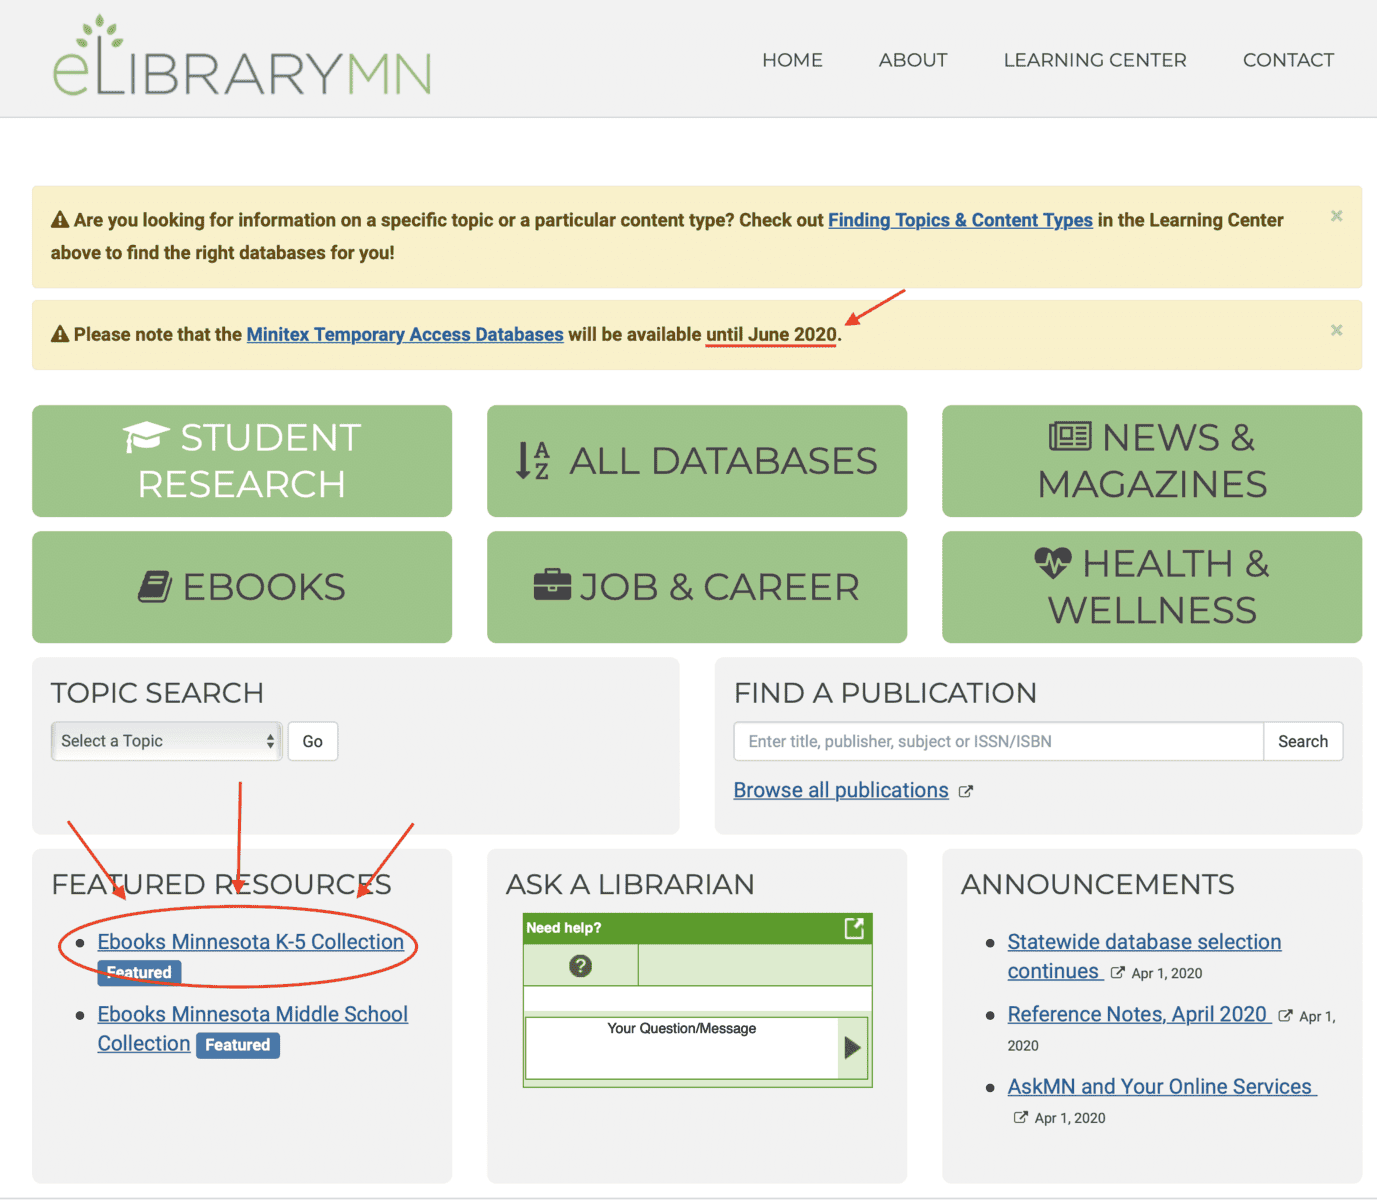Open Job & Career resources
1377x1200 pixels.
pyautogui.click(x=697, y=587)
